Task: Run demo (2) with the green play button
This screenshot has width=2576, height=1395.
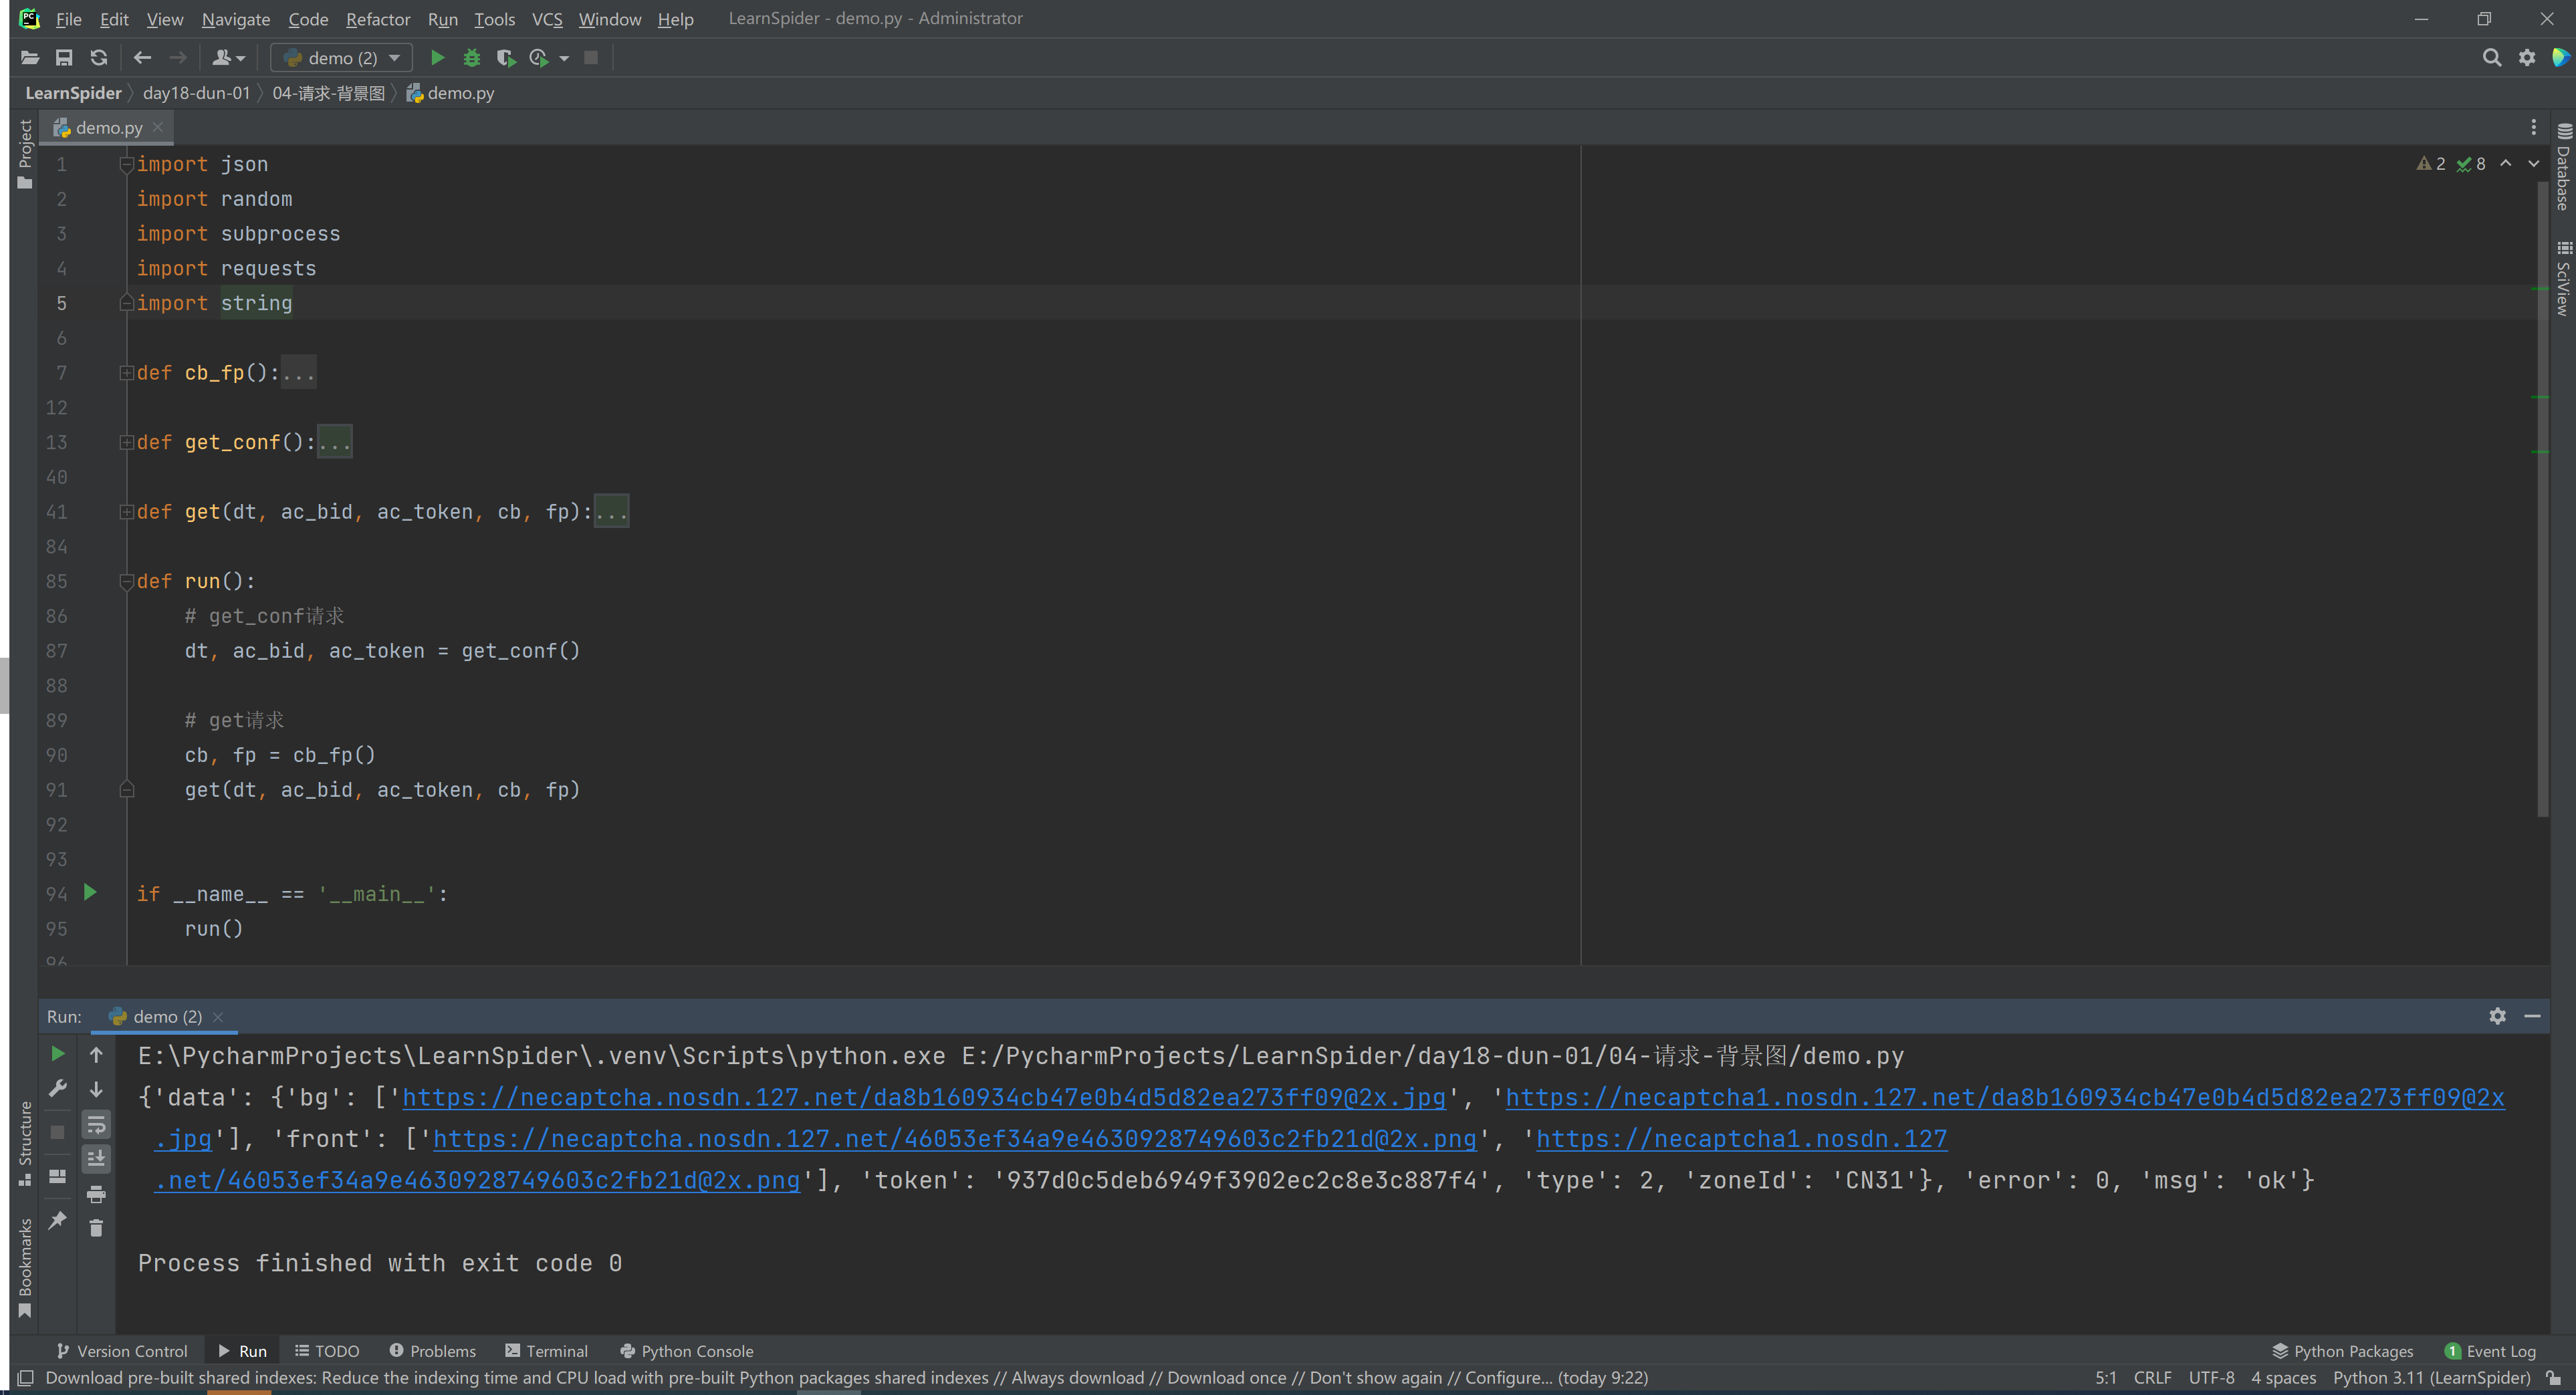Action: tap(437, 58)
